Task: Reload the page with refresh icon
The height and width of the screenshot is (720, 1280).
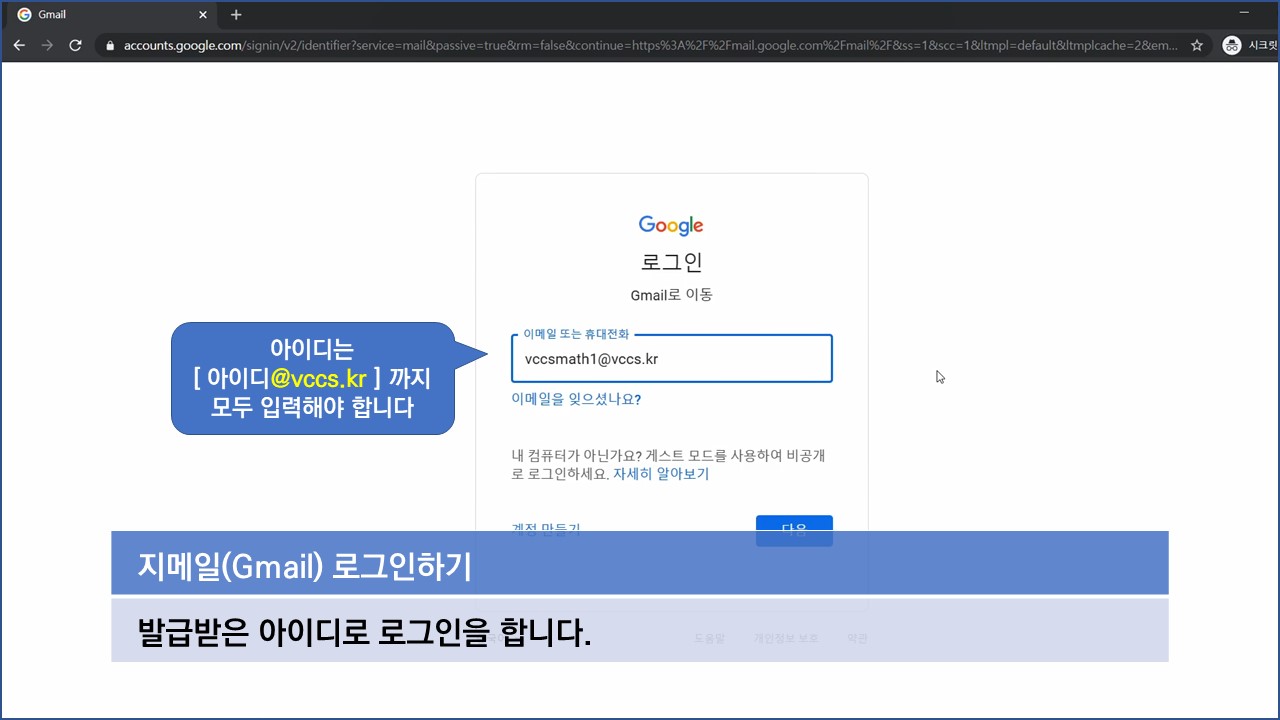Action: (75, 45)
